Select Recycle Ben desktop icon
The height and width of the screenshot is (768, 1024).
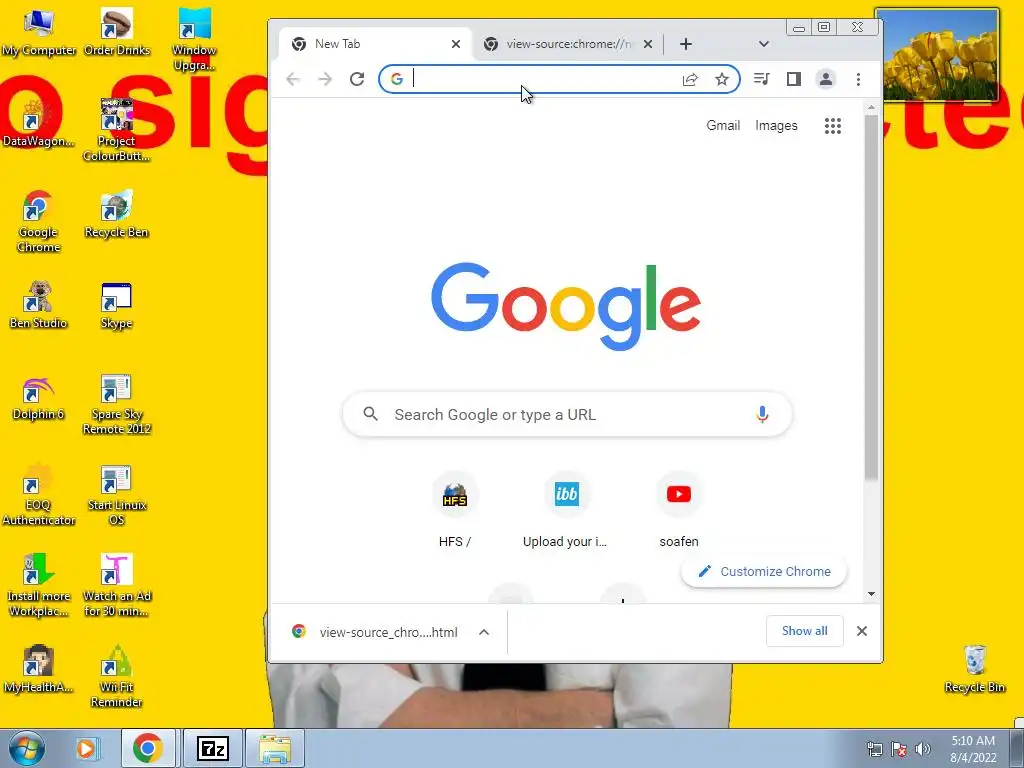[x=117, y=214]
